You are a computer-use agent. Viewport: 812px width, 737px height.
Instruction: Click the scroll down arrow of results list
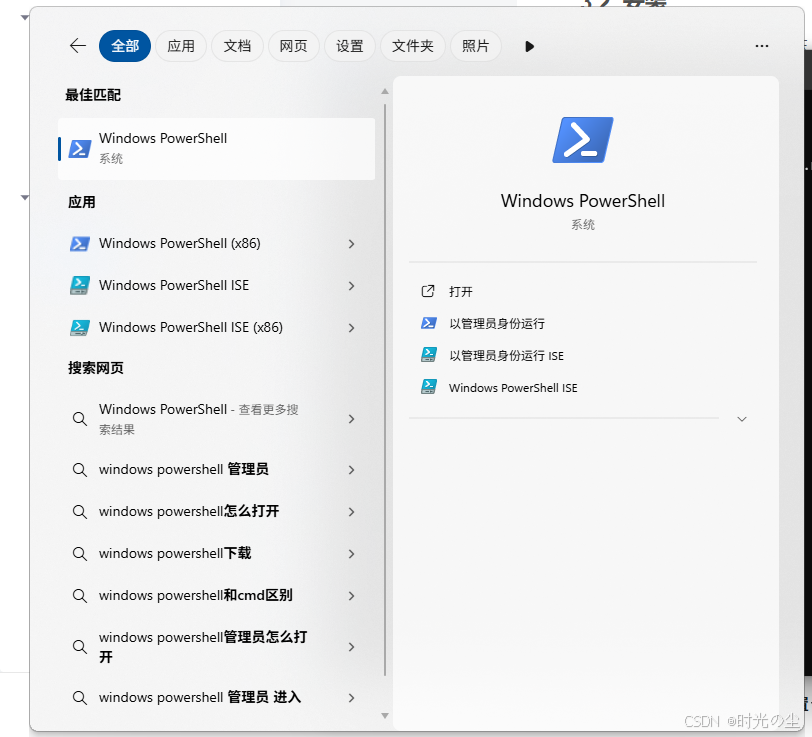point(385,716)
